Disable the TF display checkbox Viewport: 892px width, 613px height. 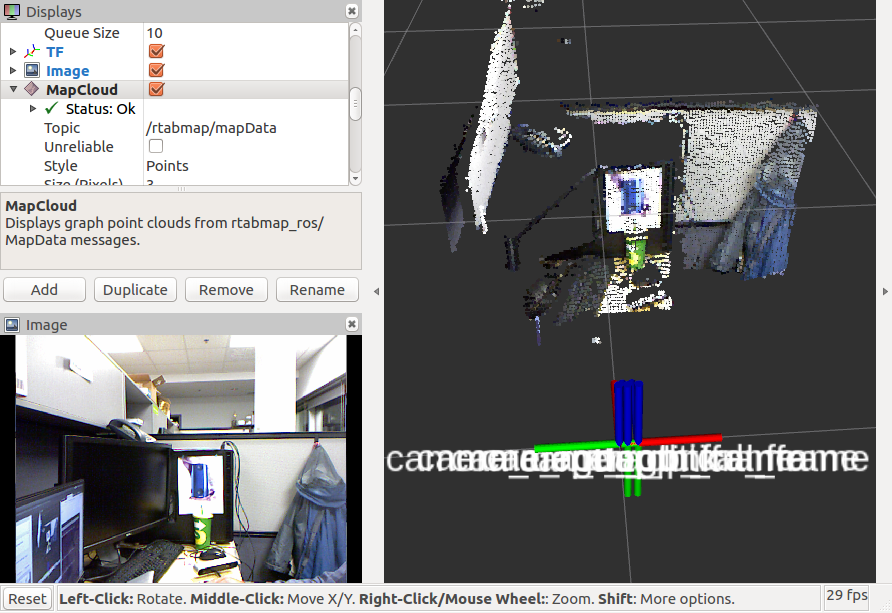pyautogui.click(x=156, y=52)
